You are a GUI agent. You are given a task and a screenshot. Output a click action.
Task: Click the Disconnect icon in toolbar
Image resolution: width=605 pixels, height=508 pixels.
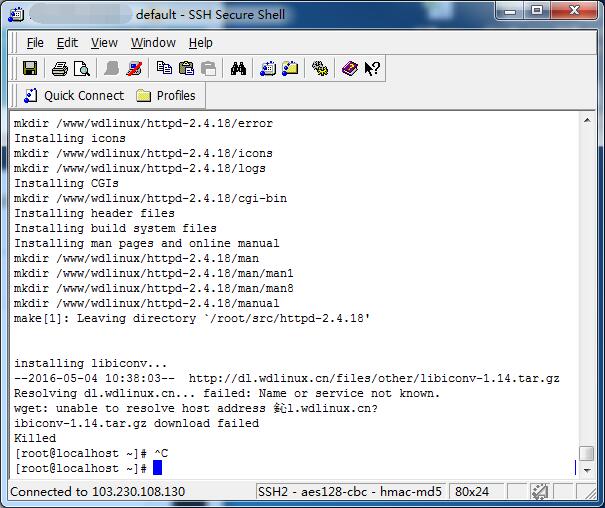(x=135, y=69)
